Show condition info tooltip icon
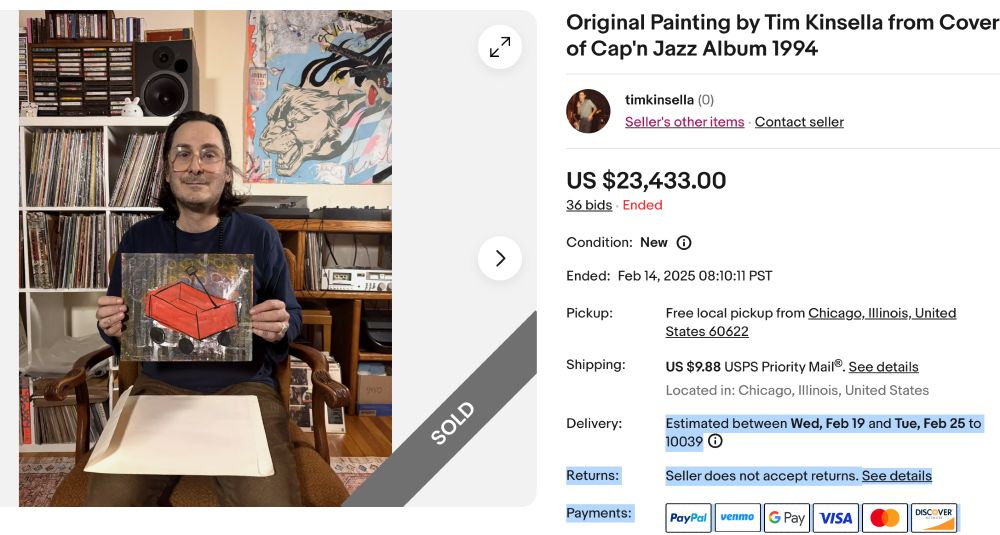1000x535 pixels. coord(684,243)
